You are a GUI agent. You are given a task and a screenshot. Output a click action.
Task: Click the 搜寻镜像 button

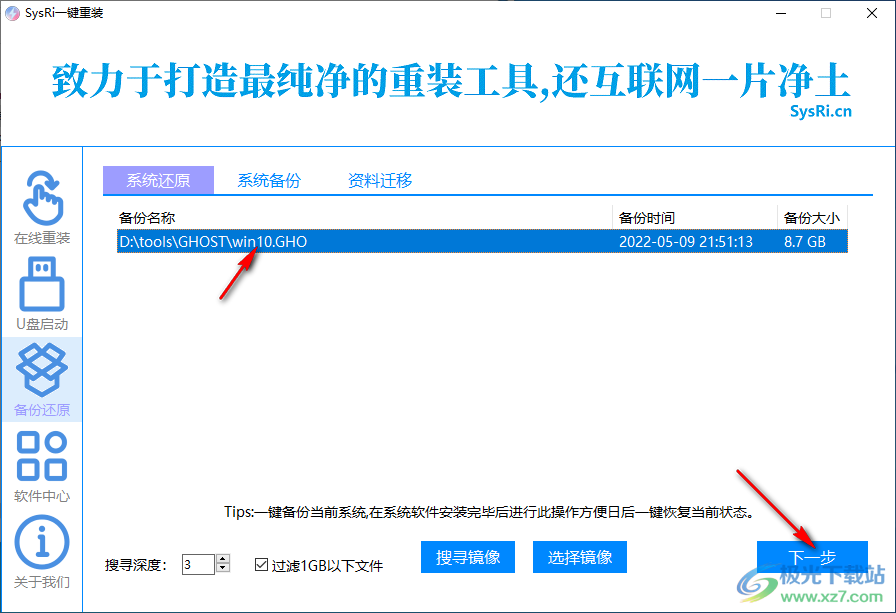[467, 557]
